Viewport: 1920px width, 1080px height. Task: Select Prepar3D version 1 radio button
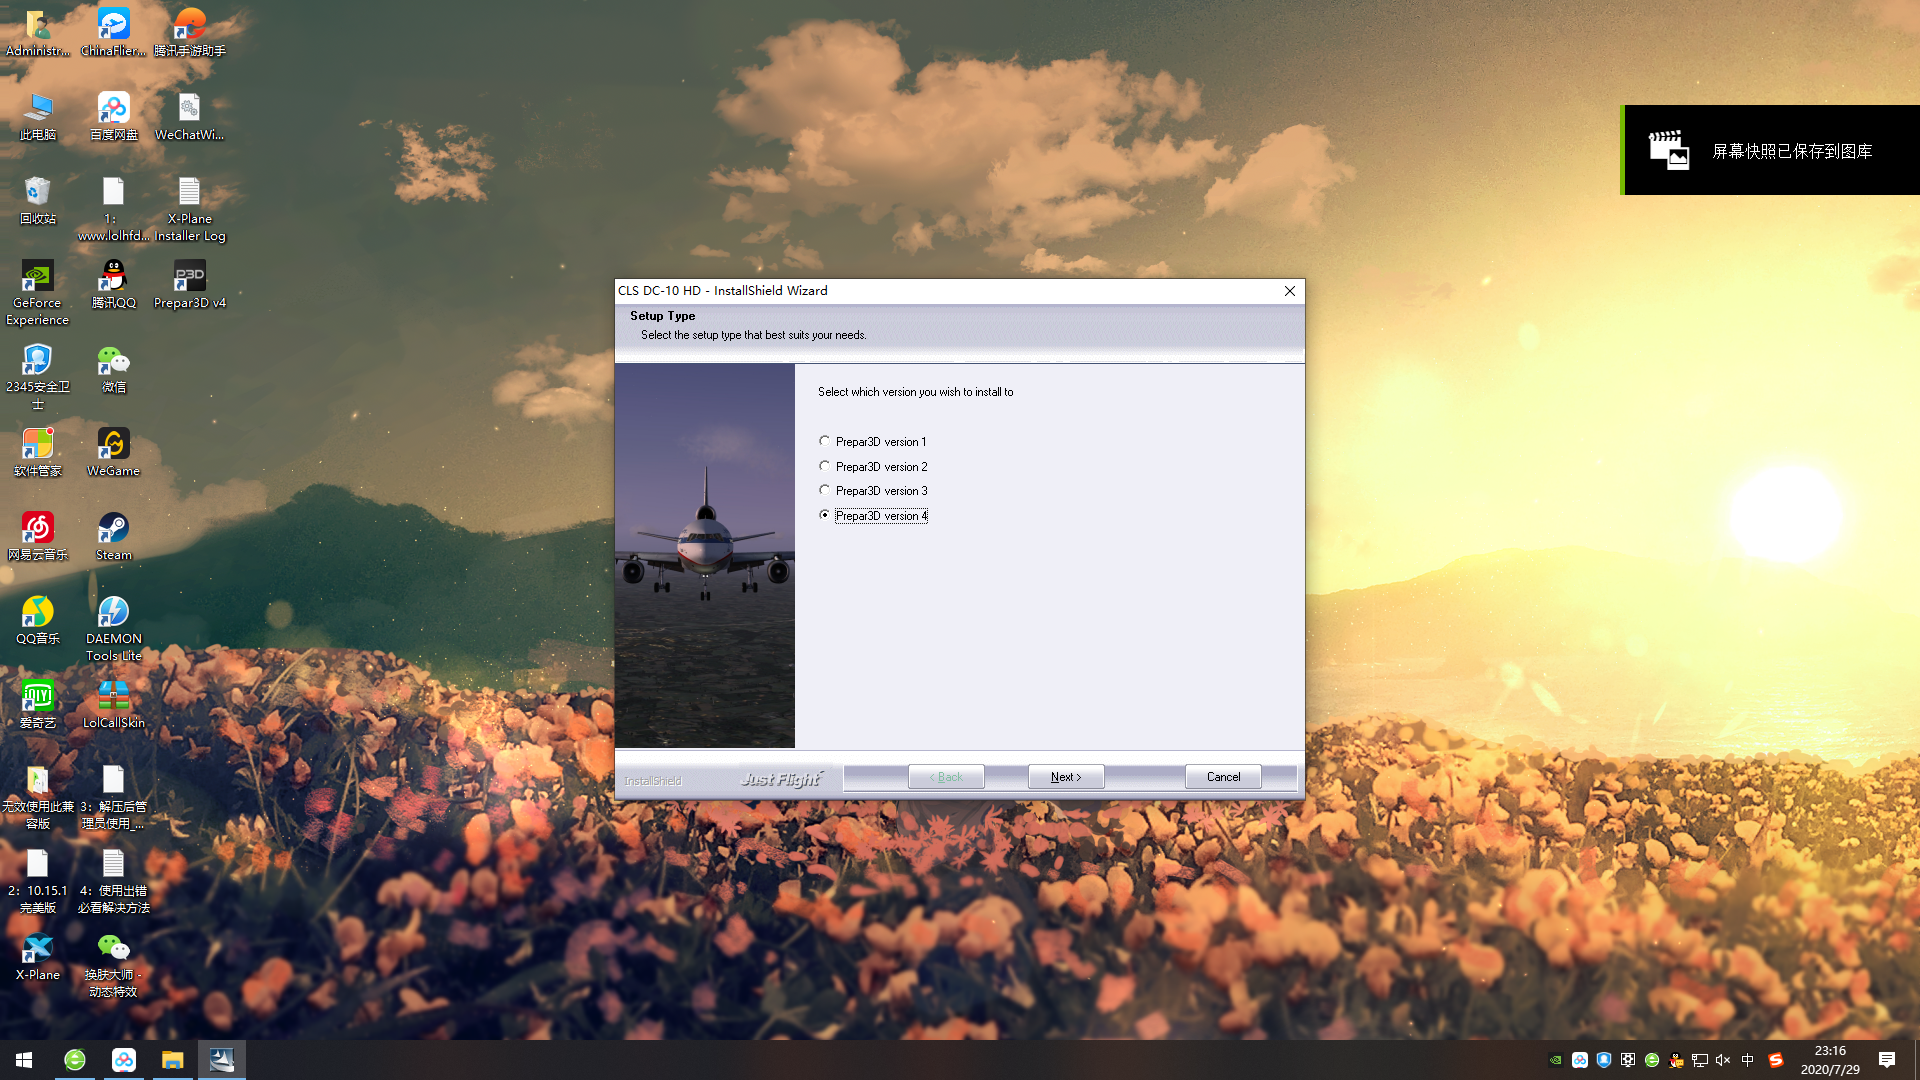824,441
